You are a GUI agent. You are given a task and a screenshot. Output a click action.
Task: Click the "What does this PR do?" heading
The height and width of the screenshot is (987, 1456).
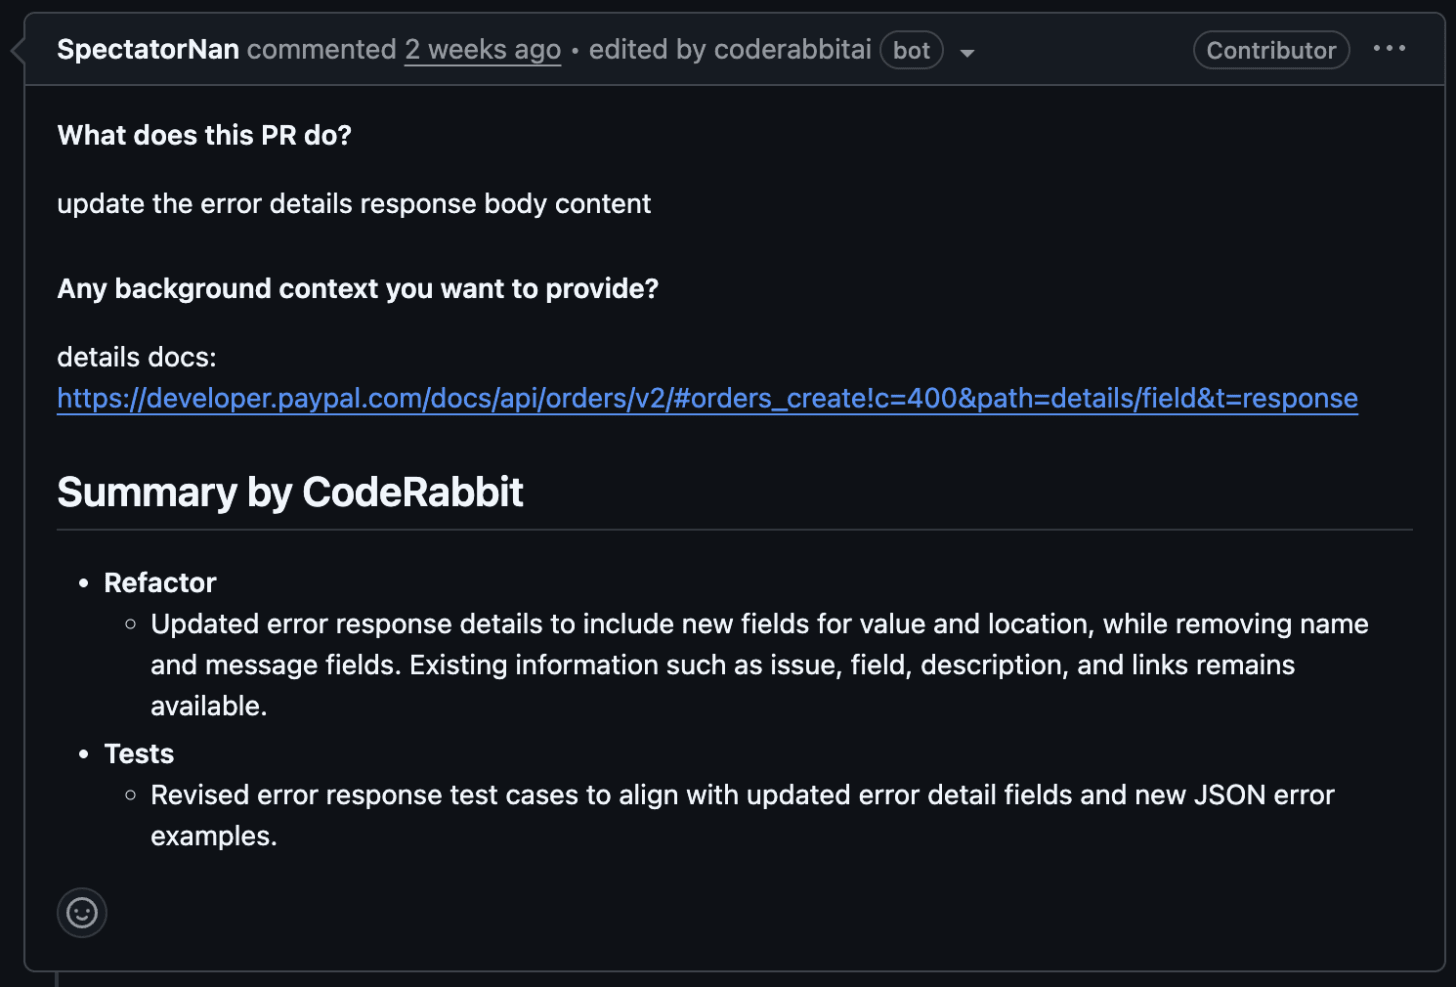point(204,135)
